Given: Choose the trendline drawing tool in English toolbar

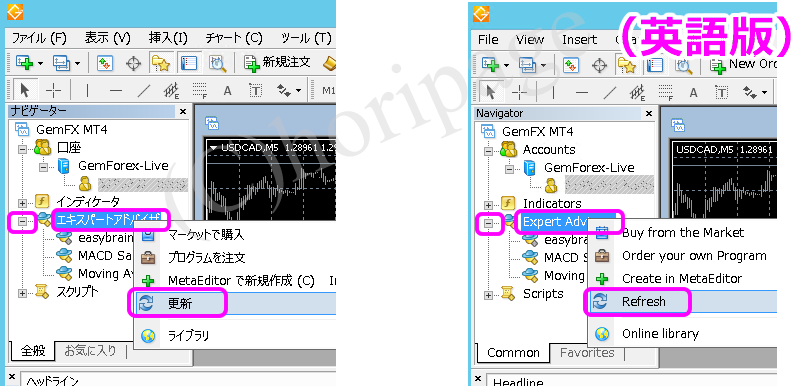Looking at the screenshot, I should [610, 93].
